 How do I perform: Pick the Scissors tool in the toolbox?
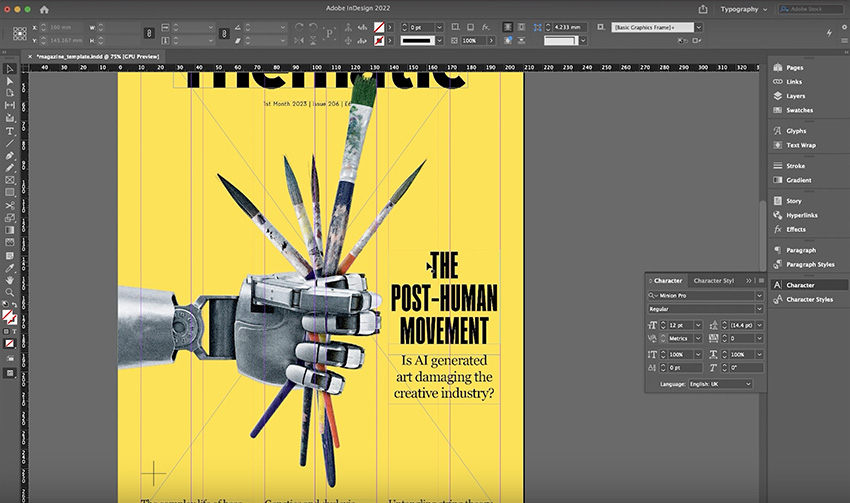click(10, 205)
